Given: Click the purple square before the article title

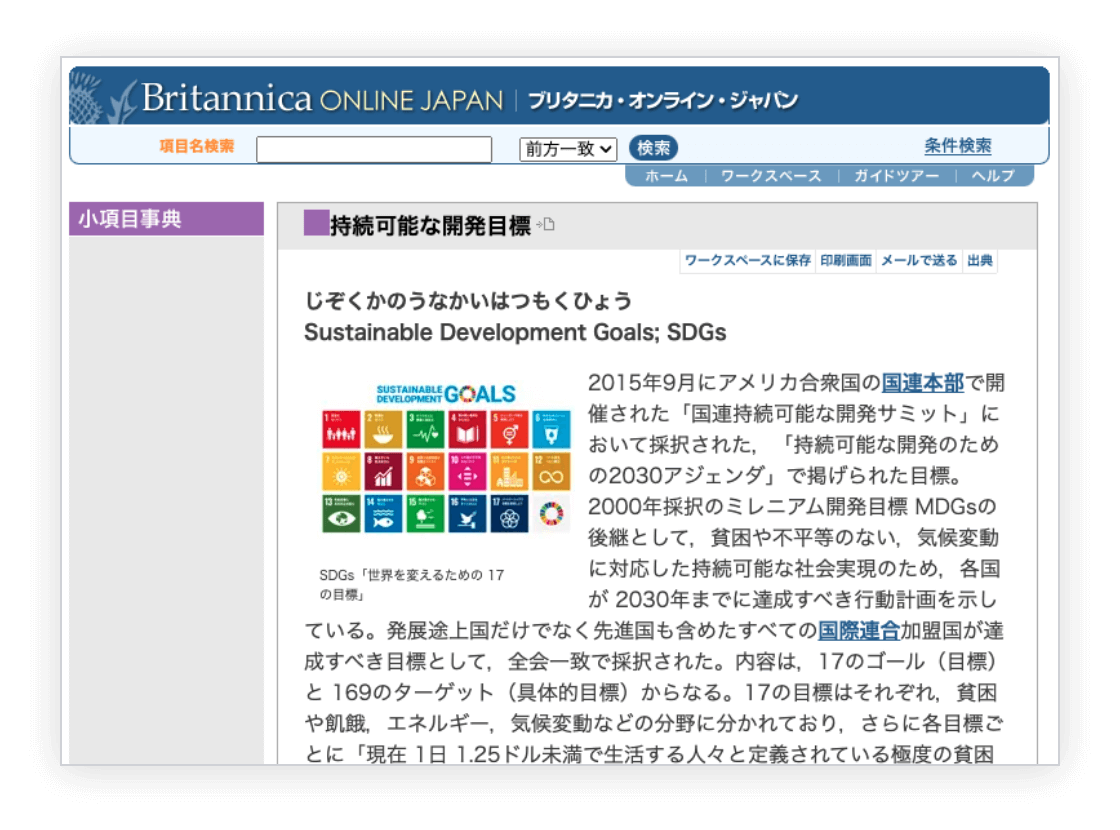Looking at the screenshot, I should pyautogui.click(x=316, y=224).
